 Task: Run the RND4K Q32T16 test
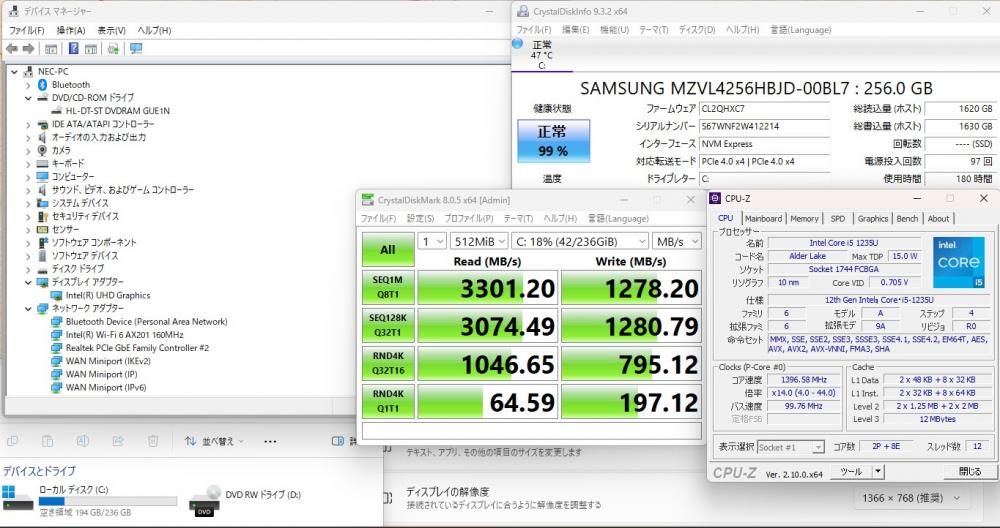click(388, 363)
